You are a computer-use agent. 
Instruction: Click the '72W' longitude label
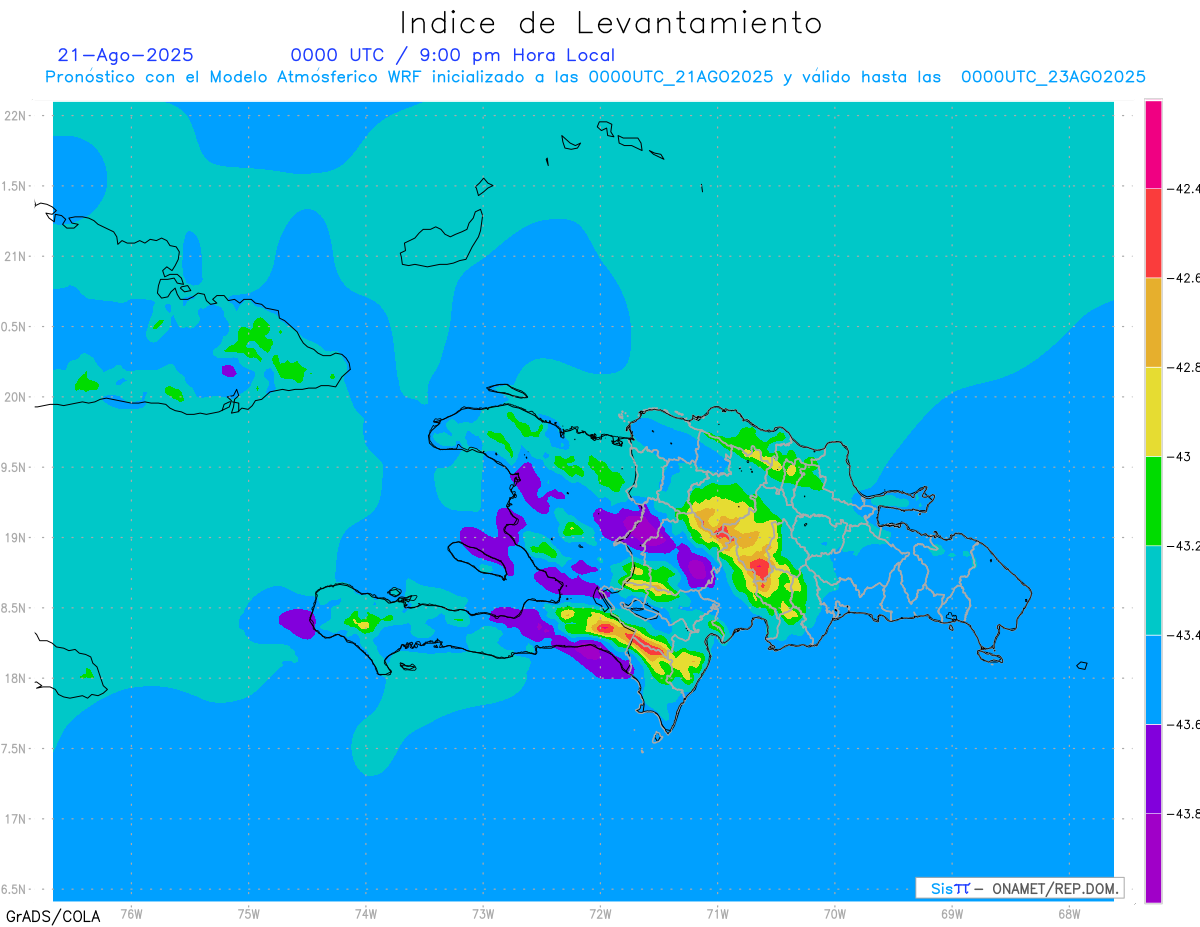[x=600, y=913]
